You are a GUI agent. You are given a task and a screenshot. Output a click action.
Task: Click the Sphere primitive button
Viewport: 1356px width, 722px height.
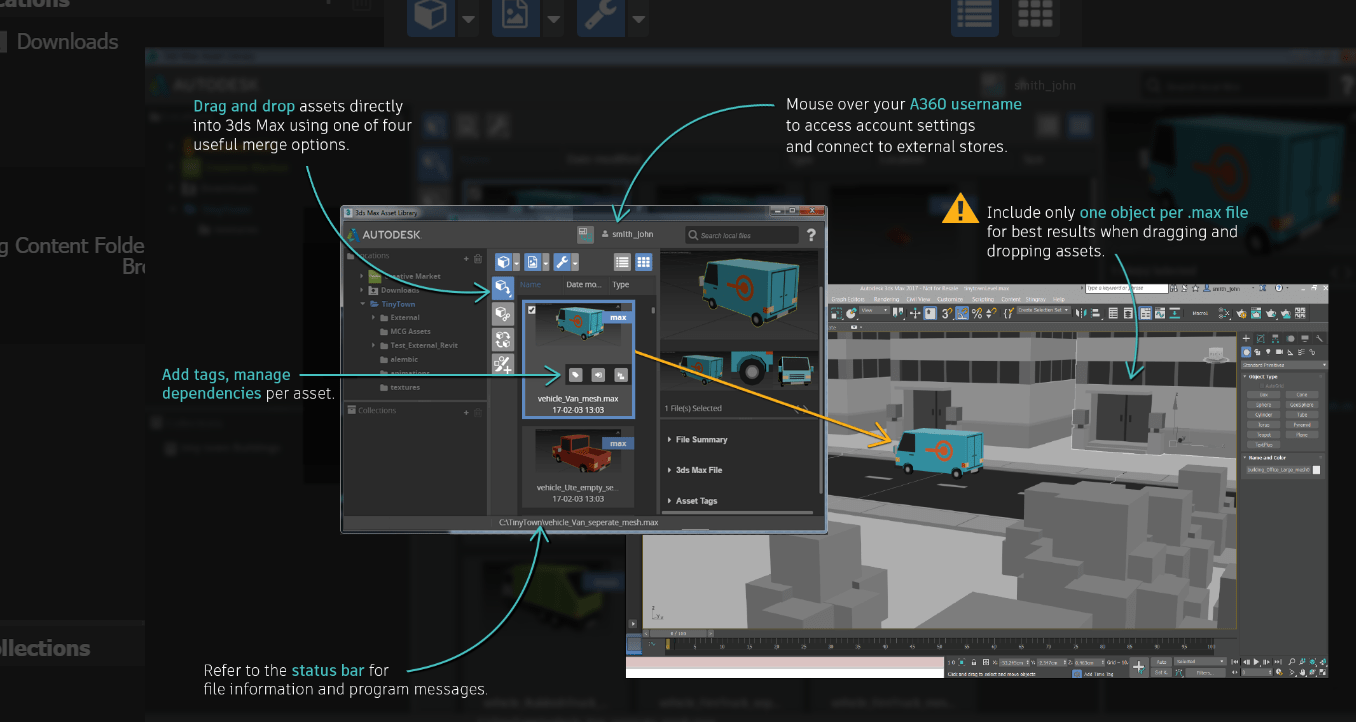tap(1263, 404)
